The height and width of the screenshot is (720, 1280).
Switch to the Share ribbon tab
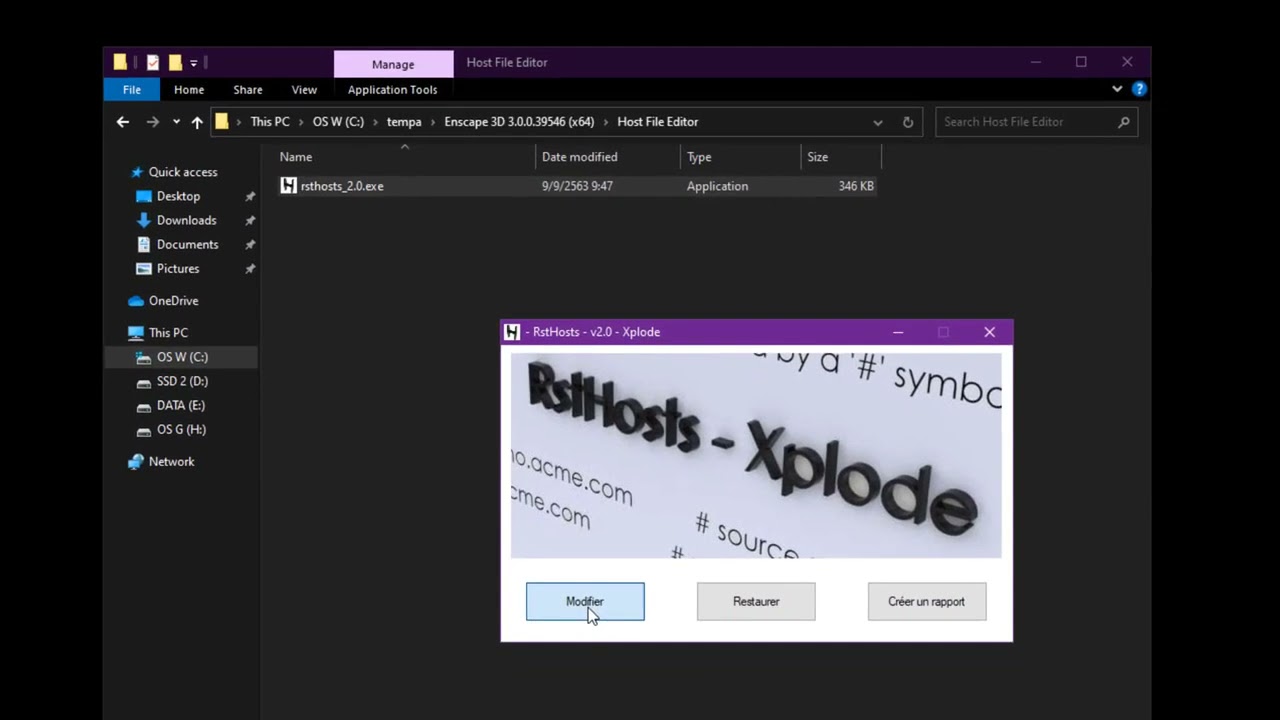(248, 89)
